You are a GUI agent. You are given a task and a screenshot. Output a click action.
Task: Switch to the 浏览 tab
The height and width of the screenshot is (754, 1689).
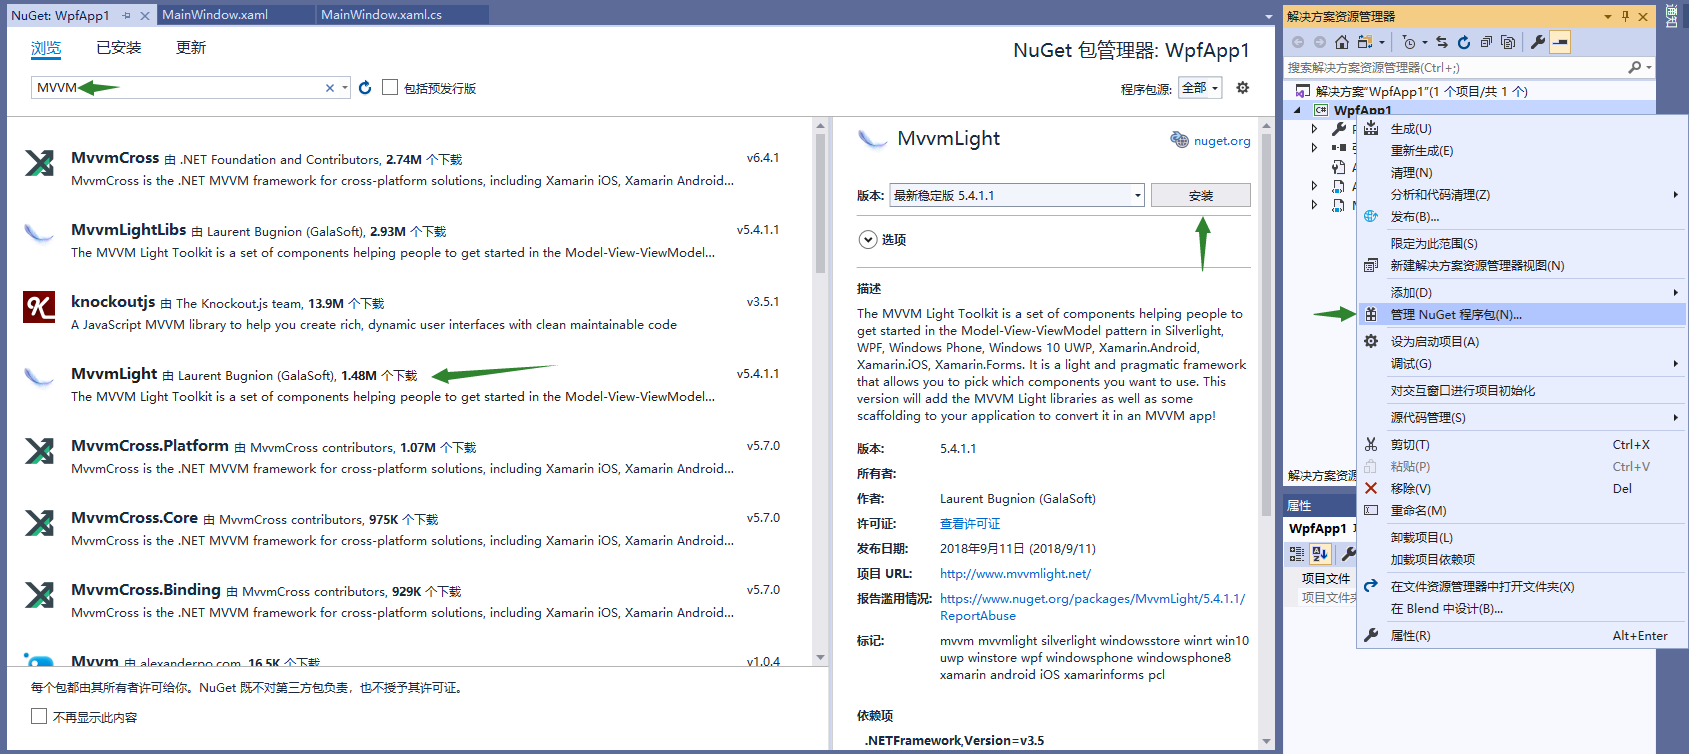[46, 48]
